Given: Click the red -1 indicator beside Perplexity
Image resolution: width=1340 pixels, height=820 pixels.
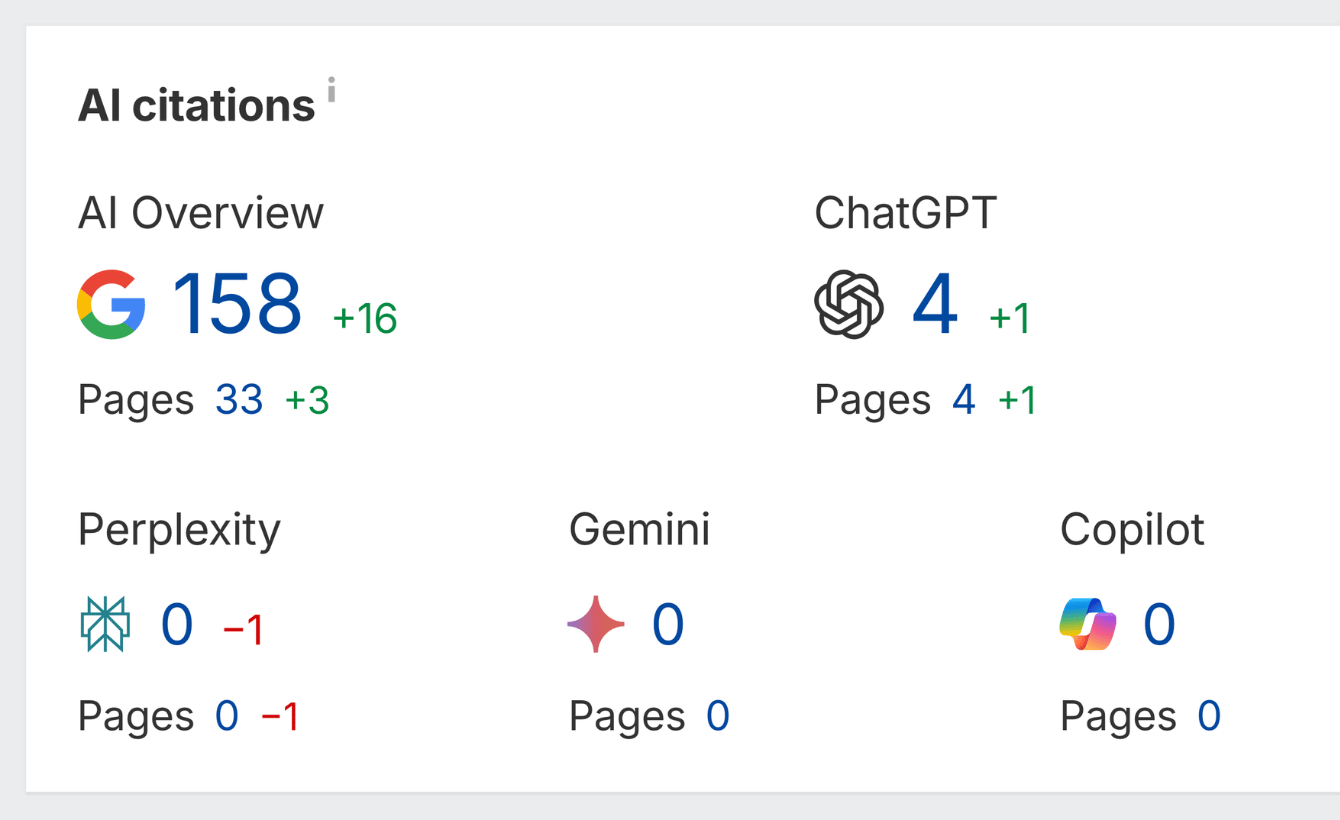Looking at the screenshot, I should [240, 628].
